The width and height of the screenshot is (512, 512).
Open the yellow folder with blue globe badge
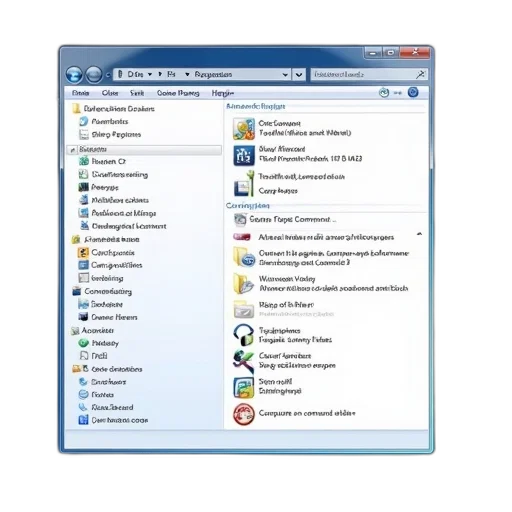pyautogui.click(x=244, y=257)
